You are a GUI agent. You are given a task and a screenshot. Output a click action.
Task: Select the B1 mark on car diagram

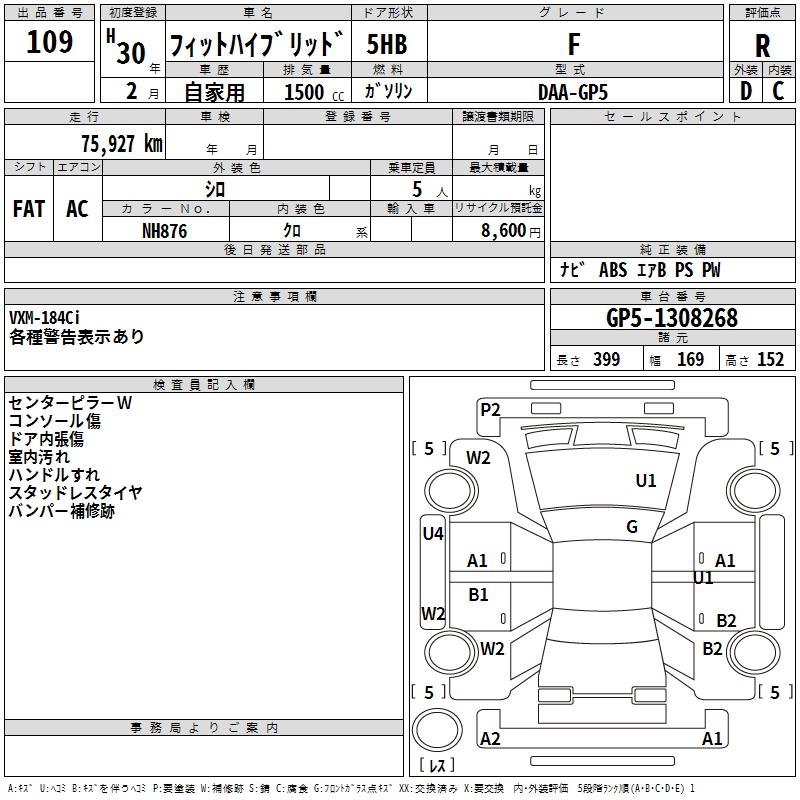click(x=479, y=594)
